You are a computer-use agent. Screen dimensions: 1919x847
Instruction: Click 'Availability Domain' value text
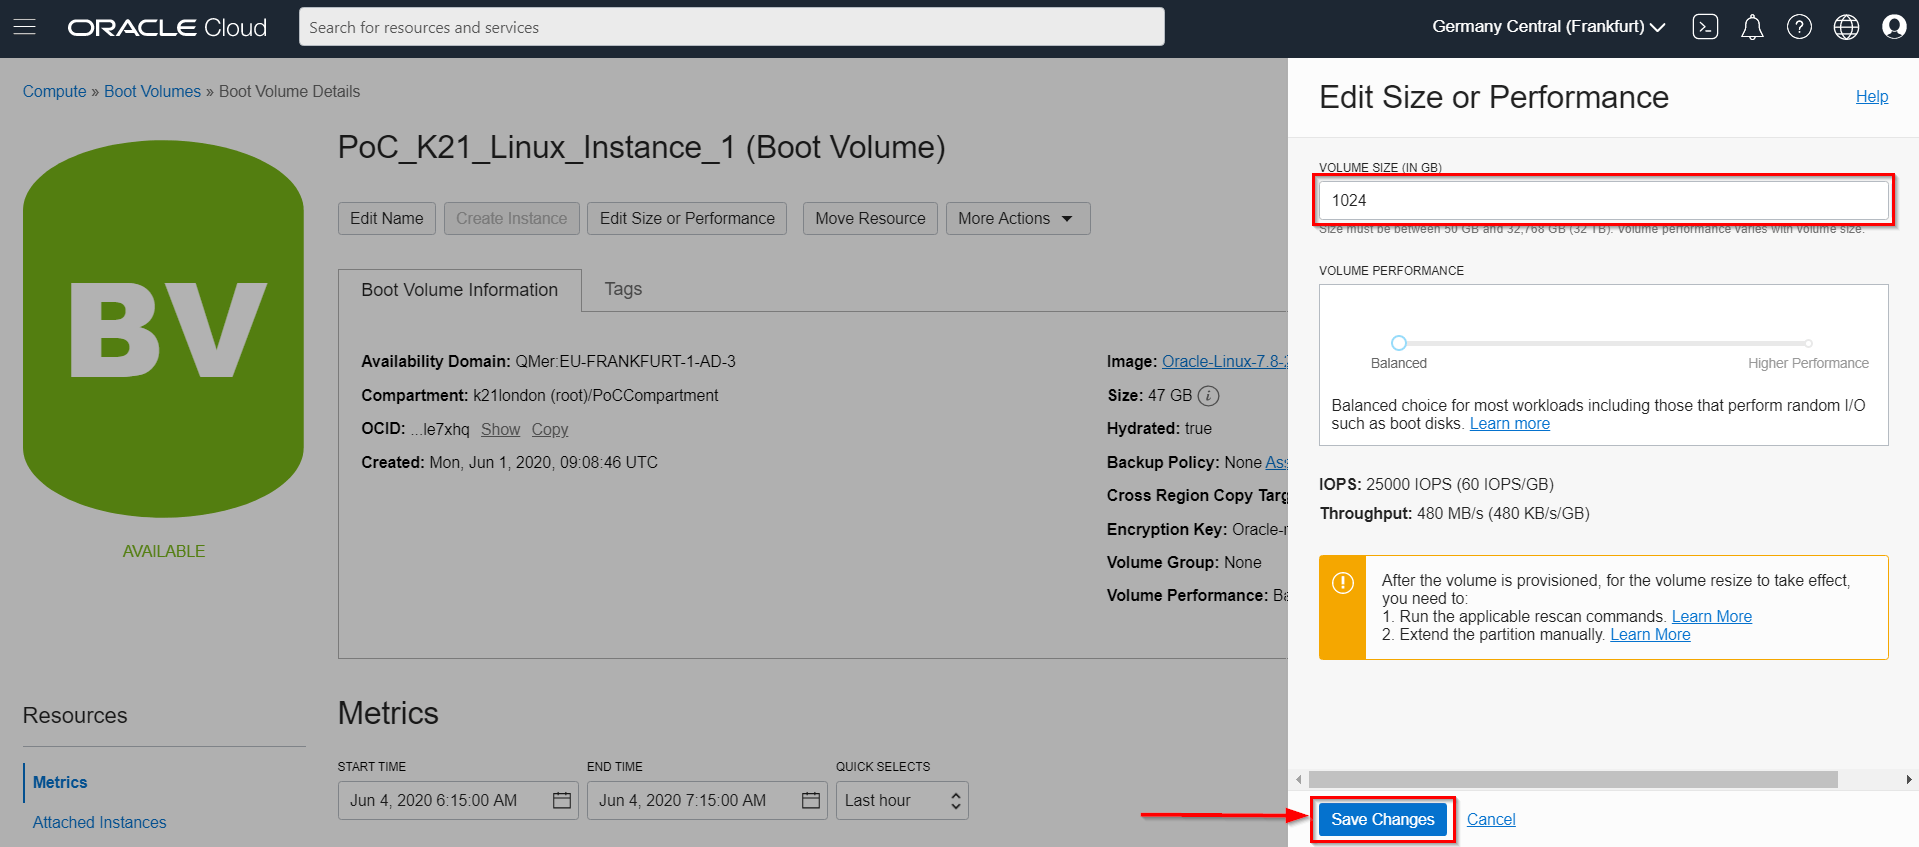point(625,361)
